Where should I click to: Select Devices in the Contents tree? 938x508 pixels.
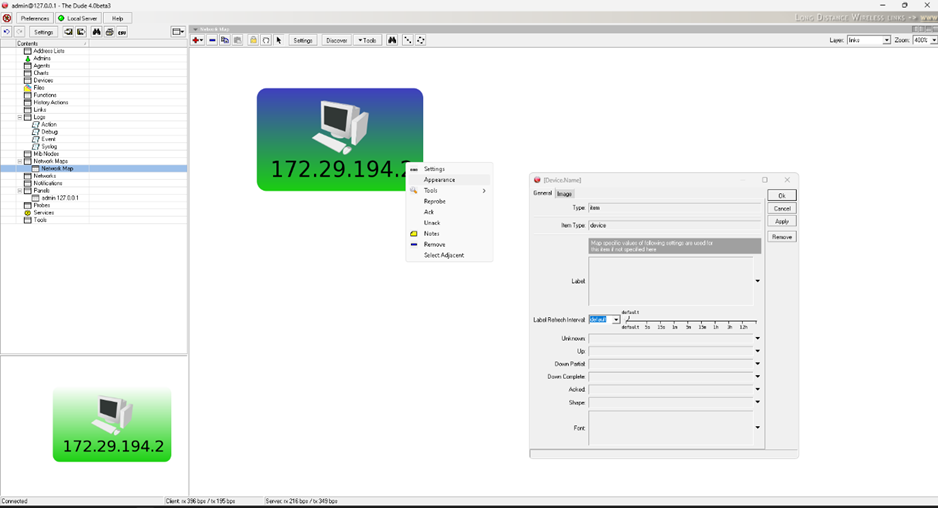tap(43, 80)
